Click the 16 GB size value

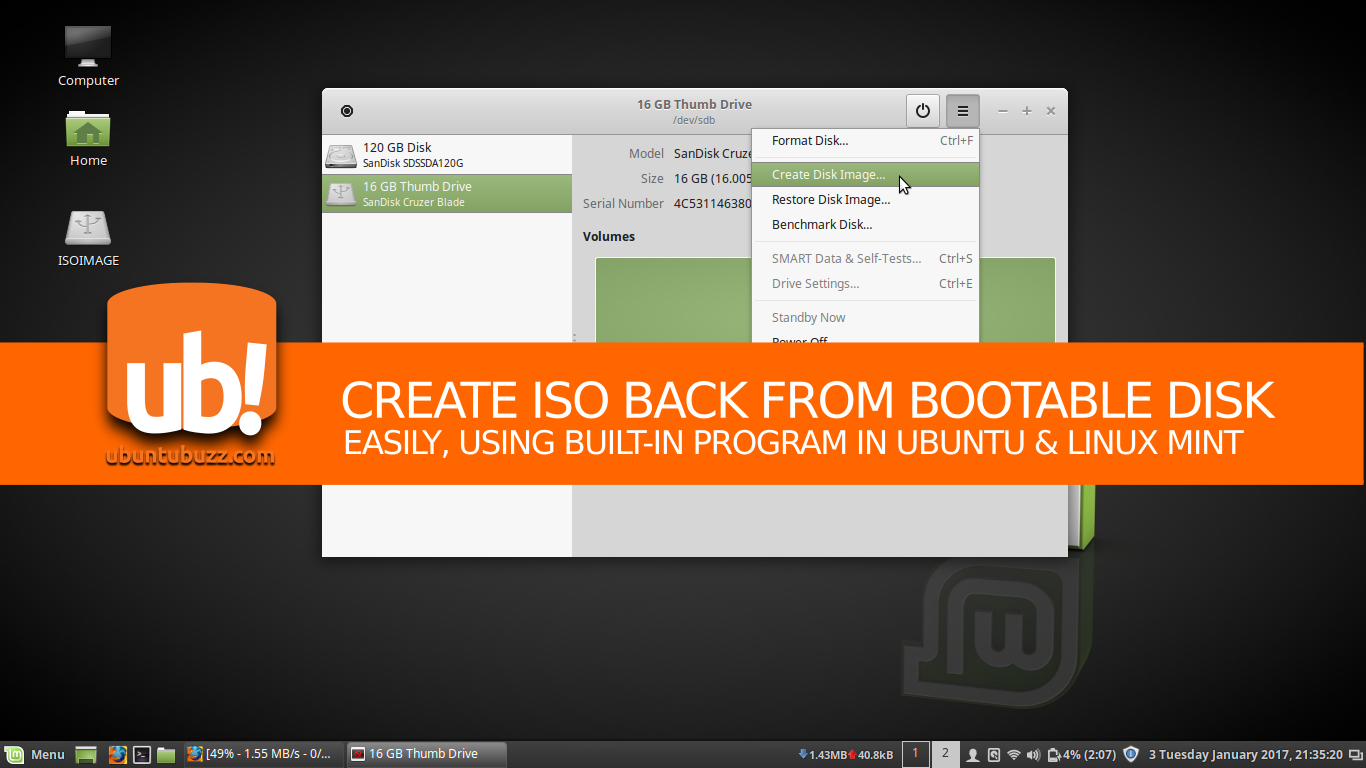(712, 179)
